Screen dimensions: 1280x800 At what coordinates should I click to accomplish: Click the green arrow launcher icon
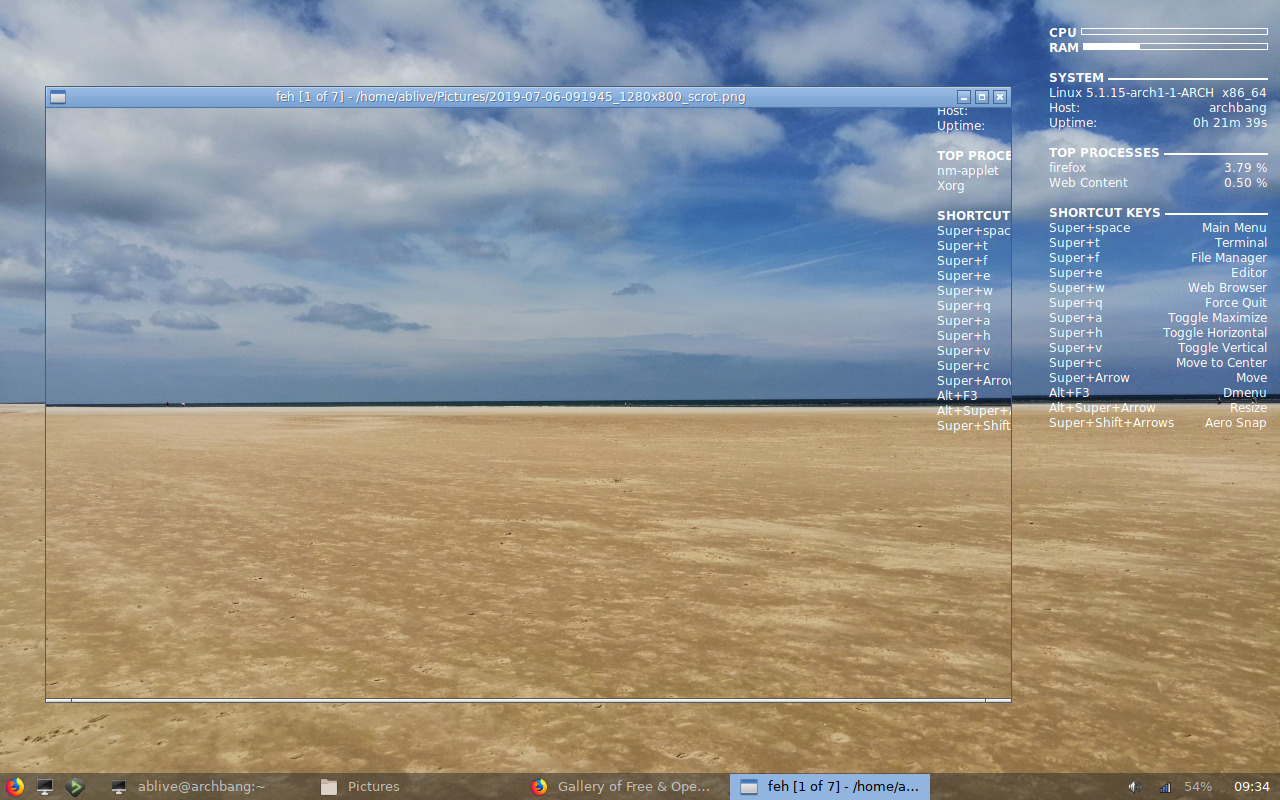[75, 786]
